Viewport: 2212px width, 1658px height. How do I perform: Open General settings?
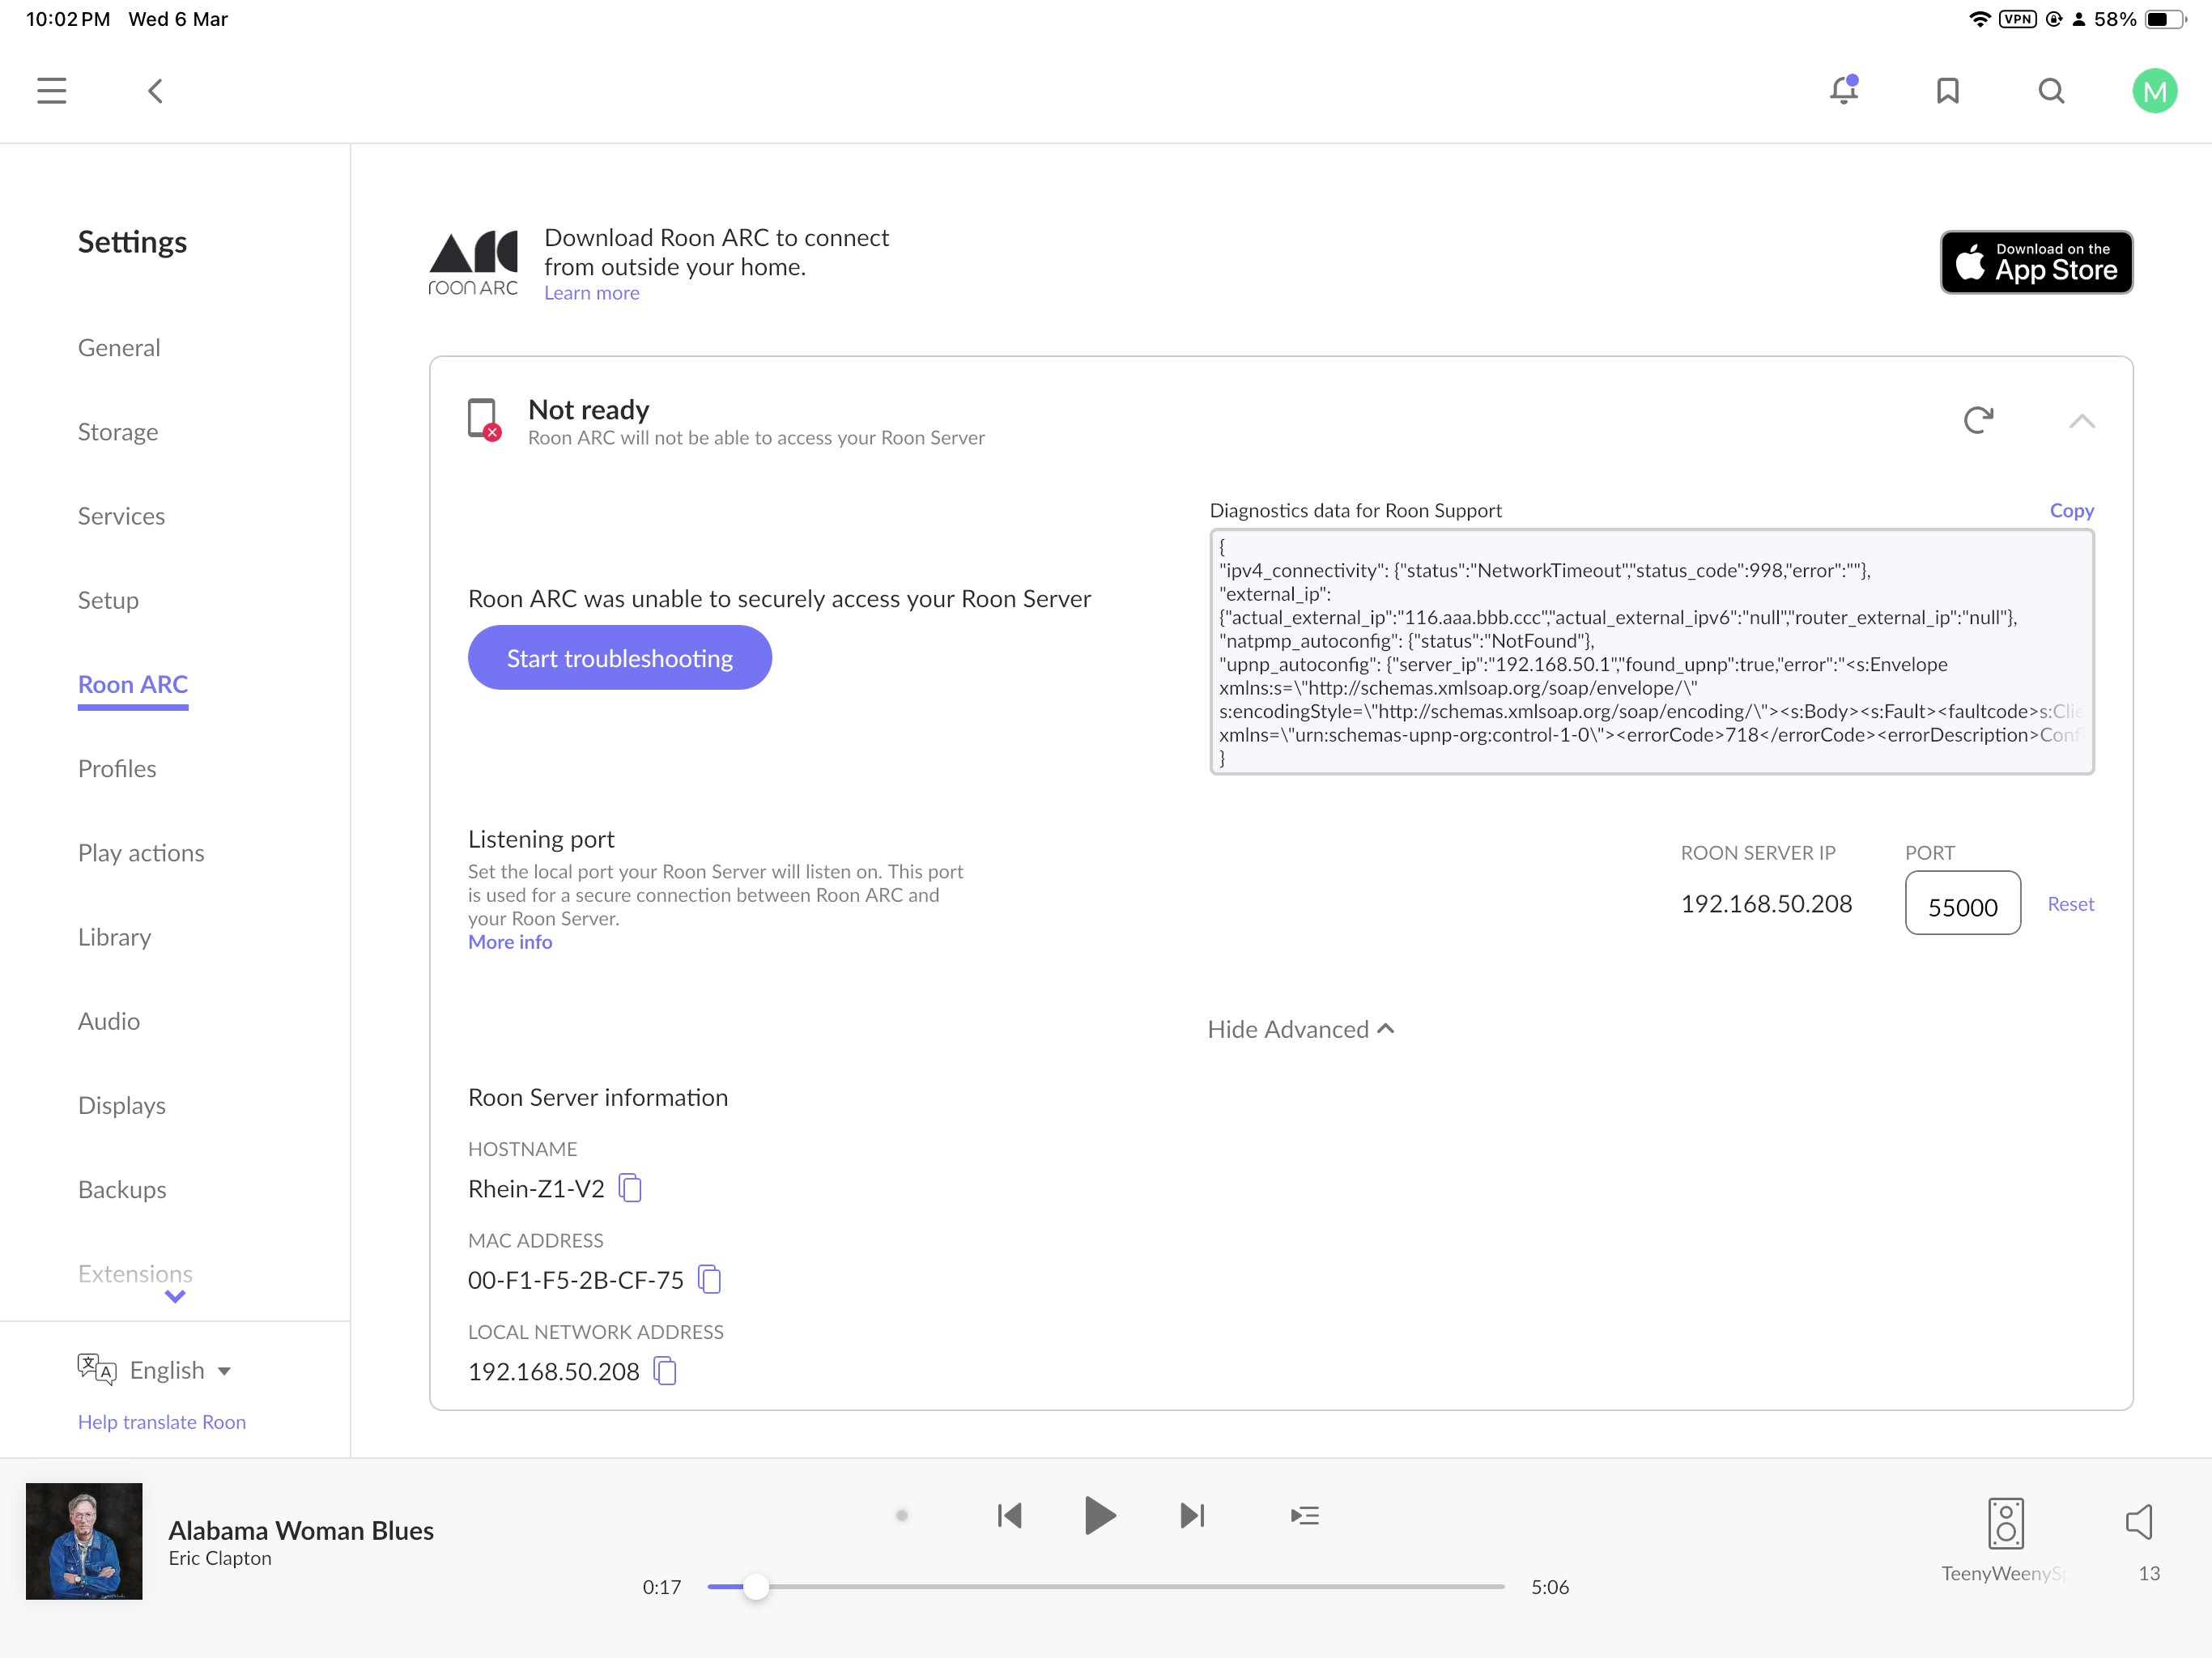(x=119, y=347)
